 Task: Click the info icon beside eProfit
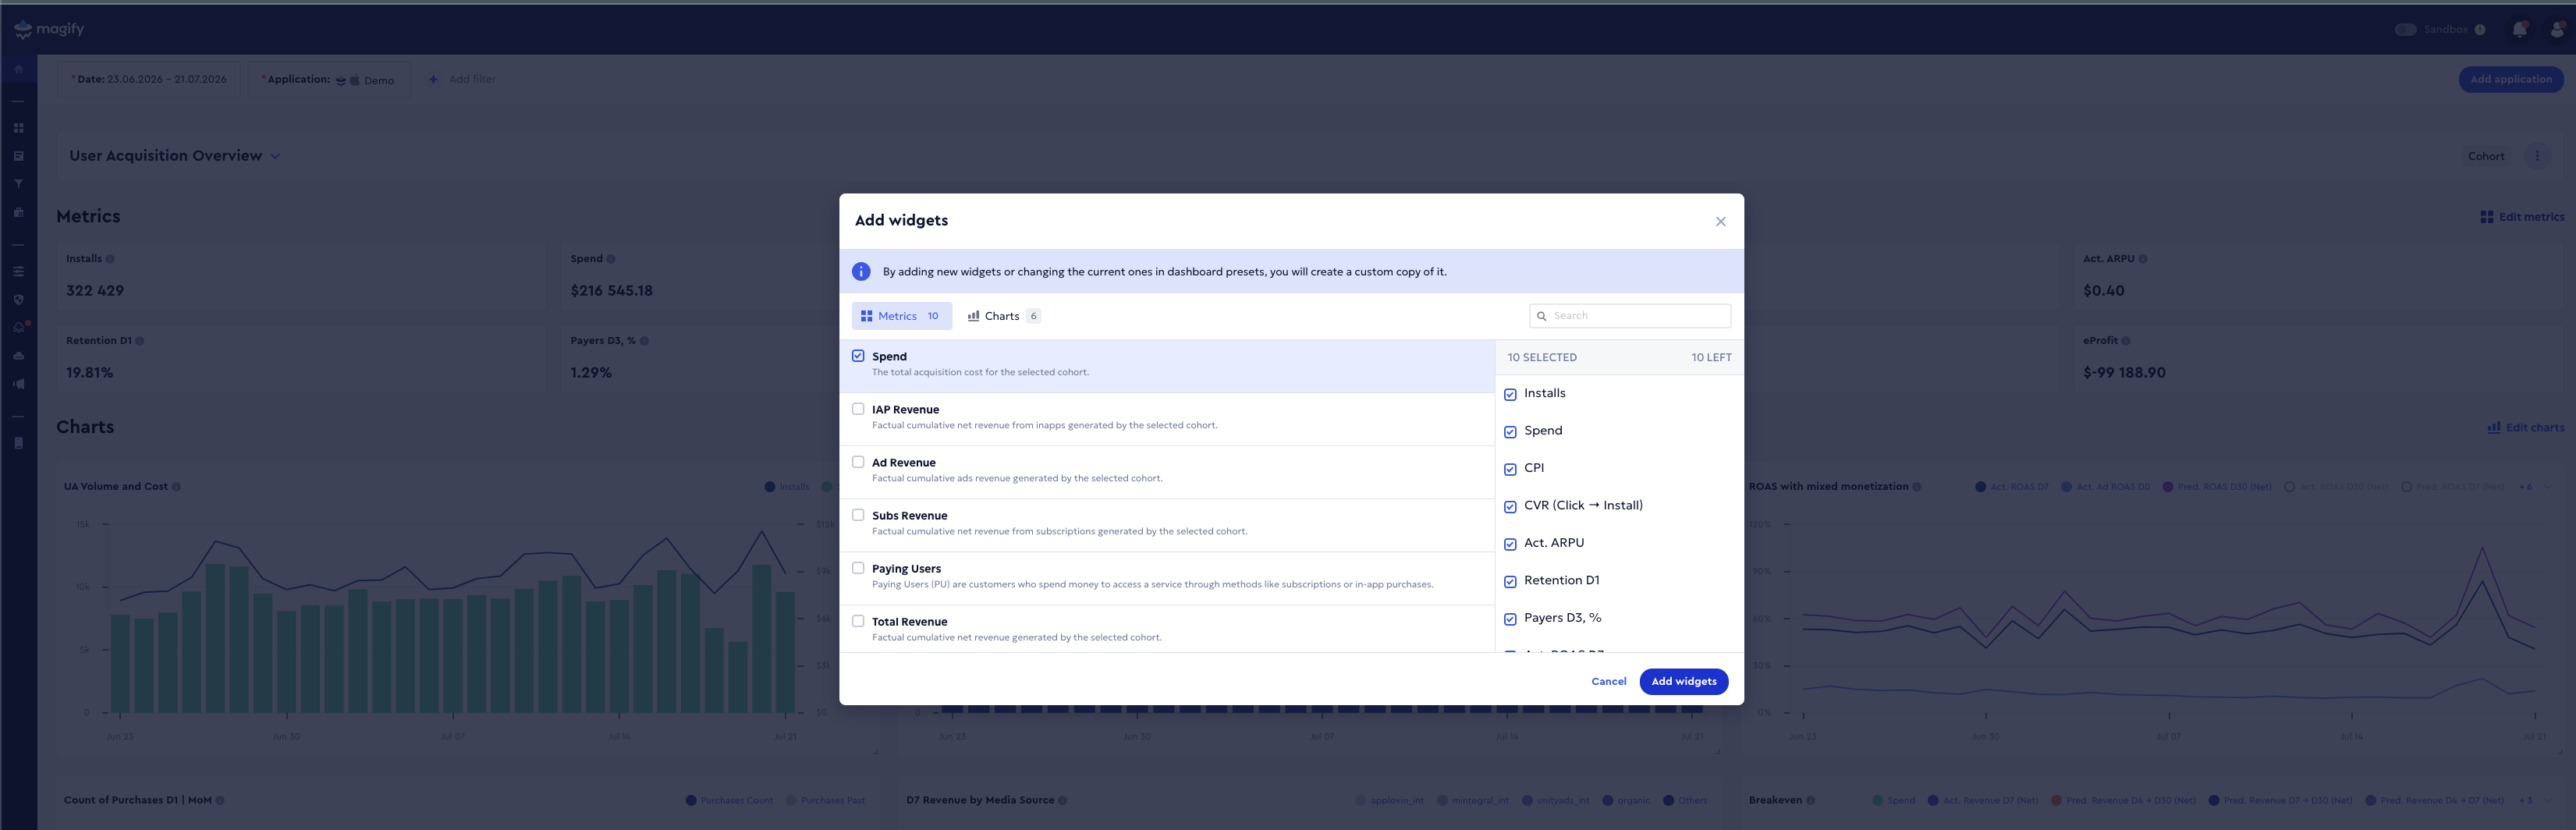(2126, 341)
